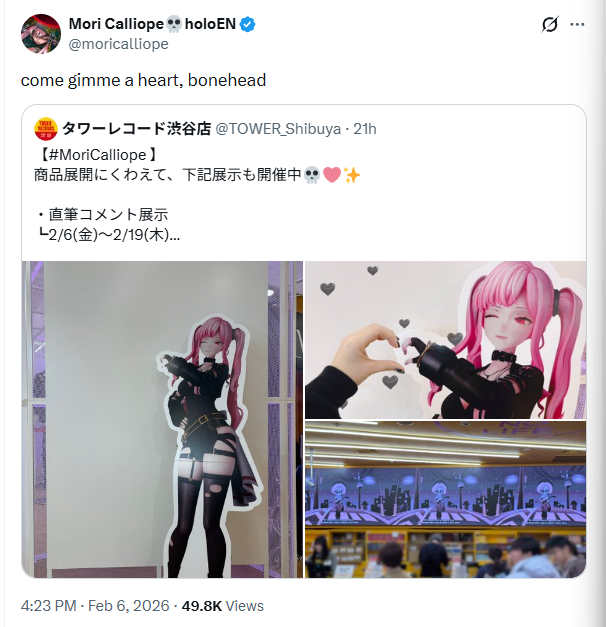Click the blue verified checkmark badge
This screenshot has height=627, width=606.
[x=248, y=25]
